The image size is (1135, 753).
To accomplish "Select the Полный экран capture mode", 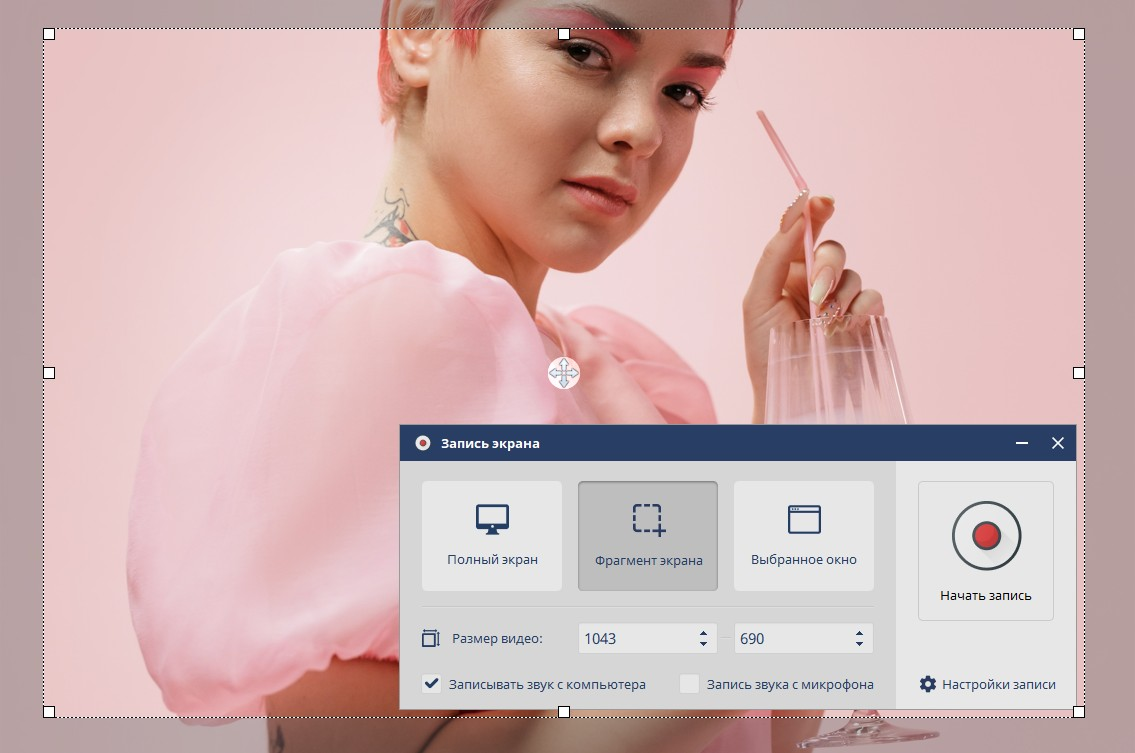I will point(492,535).
